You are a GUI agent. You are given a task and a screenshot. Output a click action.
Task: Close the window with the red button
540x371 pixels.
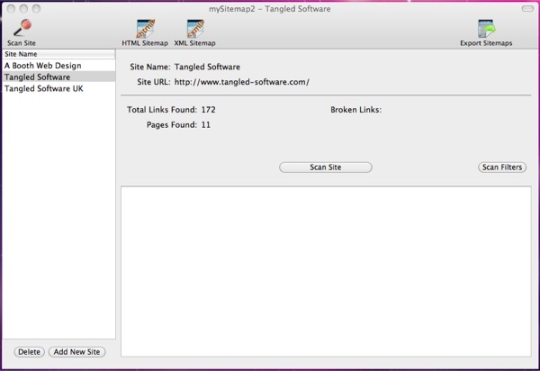(11, 9)
